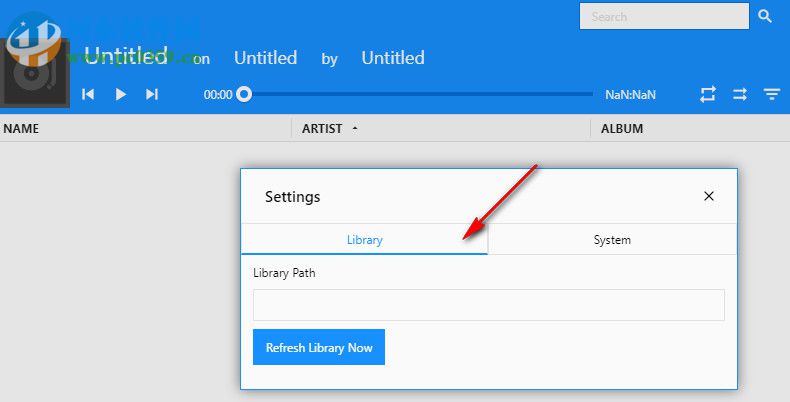
Task: Switch to the System tab
Action: tap(612, 240)
